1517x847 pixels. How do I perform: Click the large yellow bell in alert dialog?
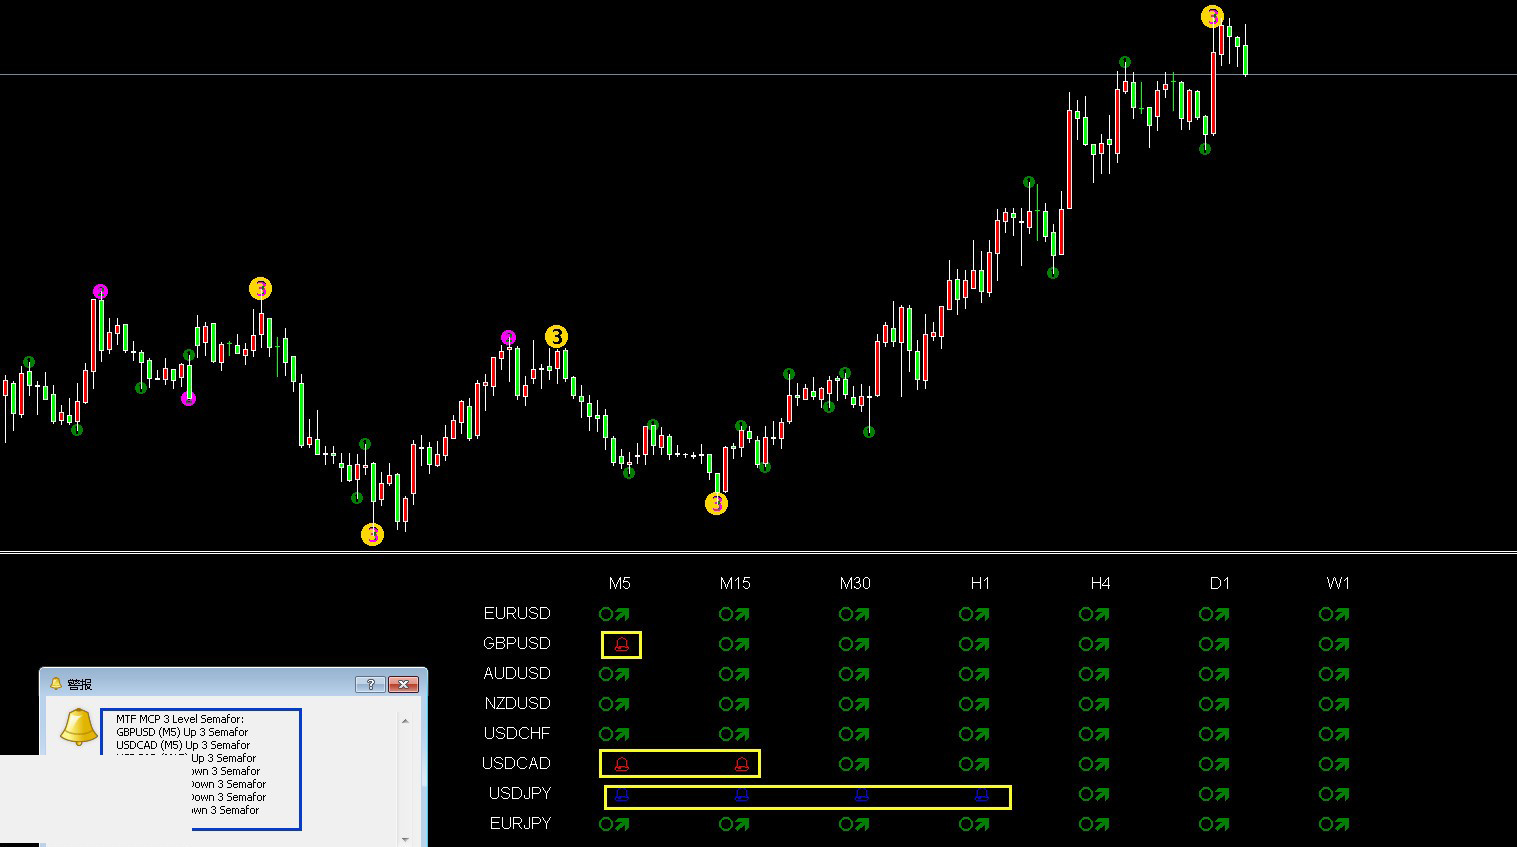point(78,727)
